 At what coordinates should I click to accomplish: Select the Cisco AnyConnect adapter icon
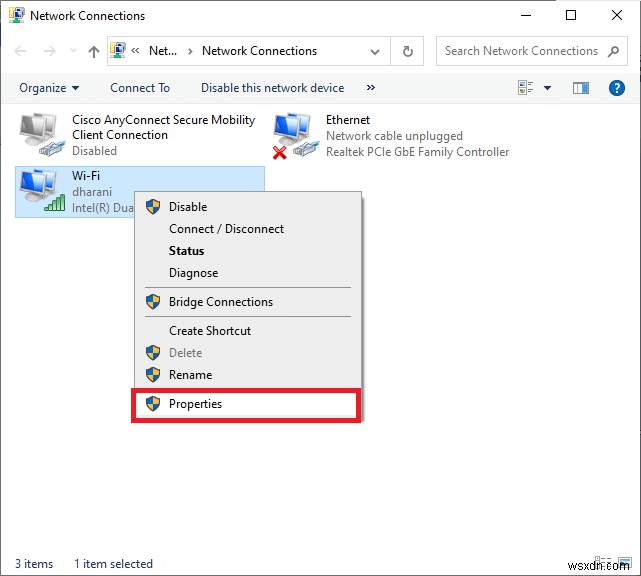pos(42,134)
